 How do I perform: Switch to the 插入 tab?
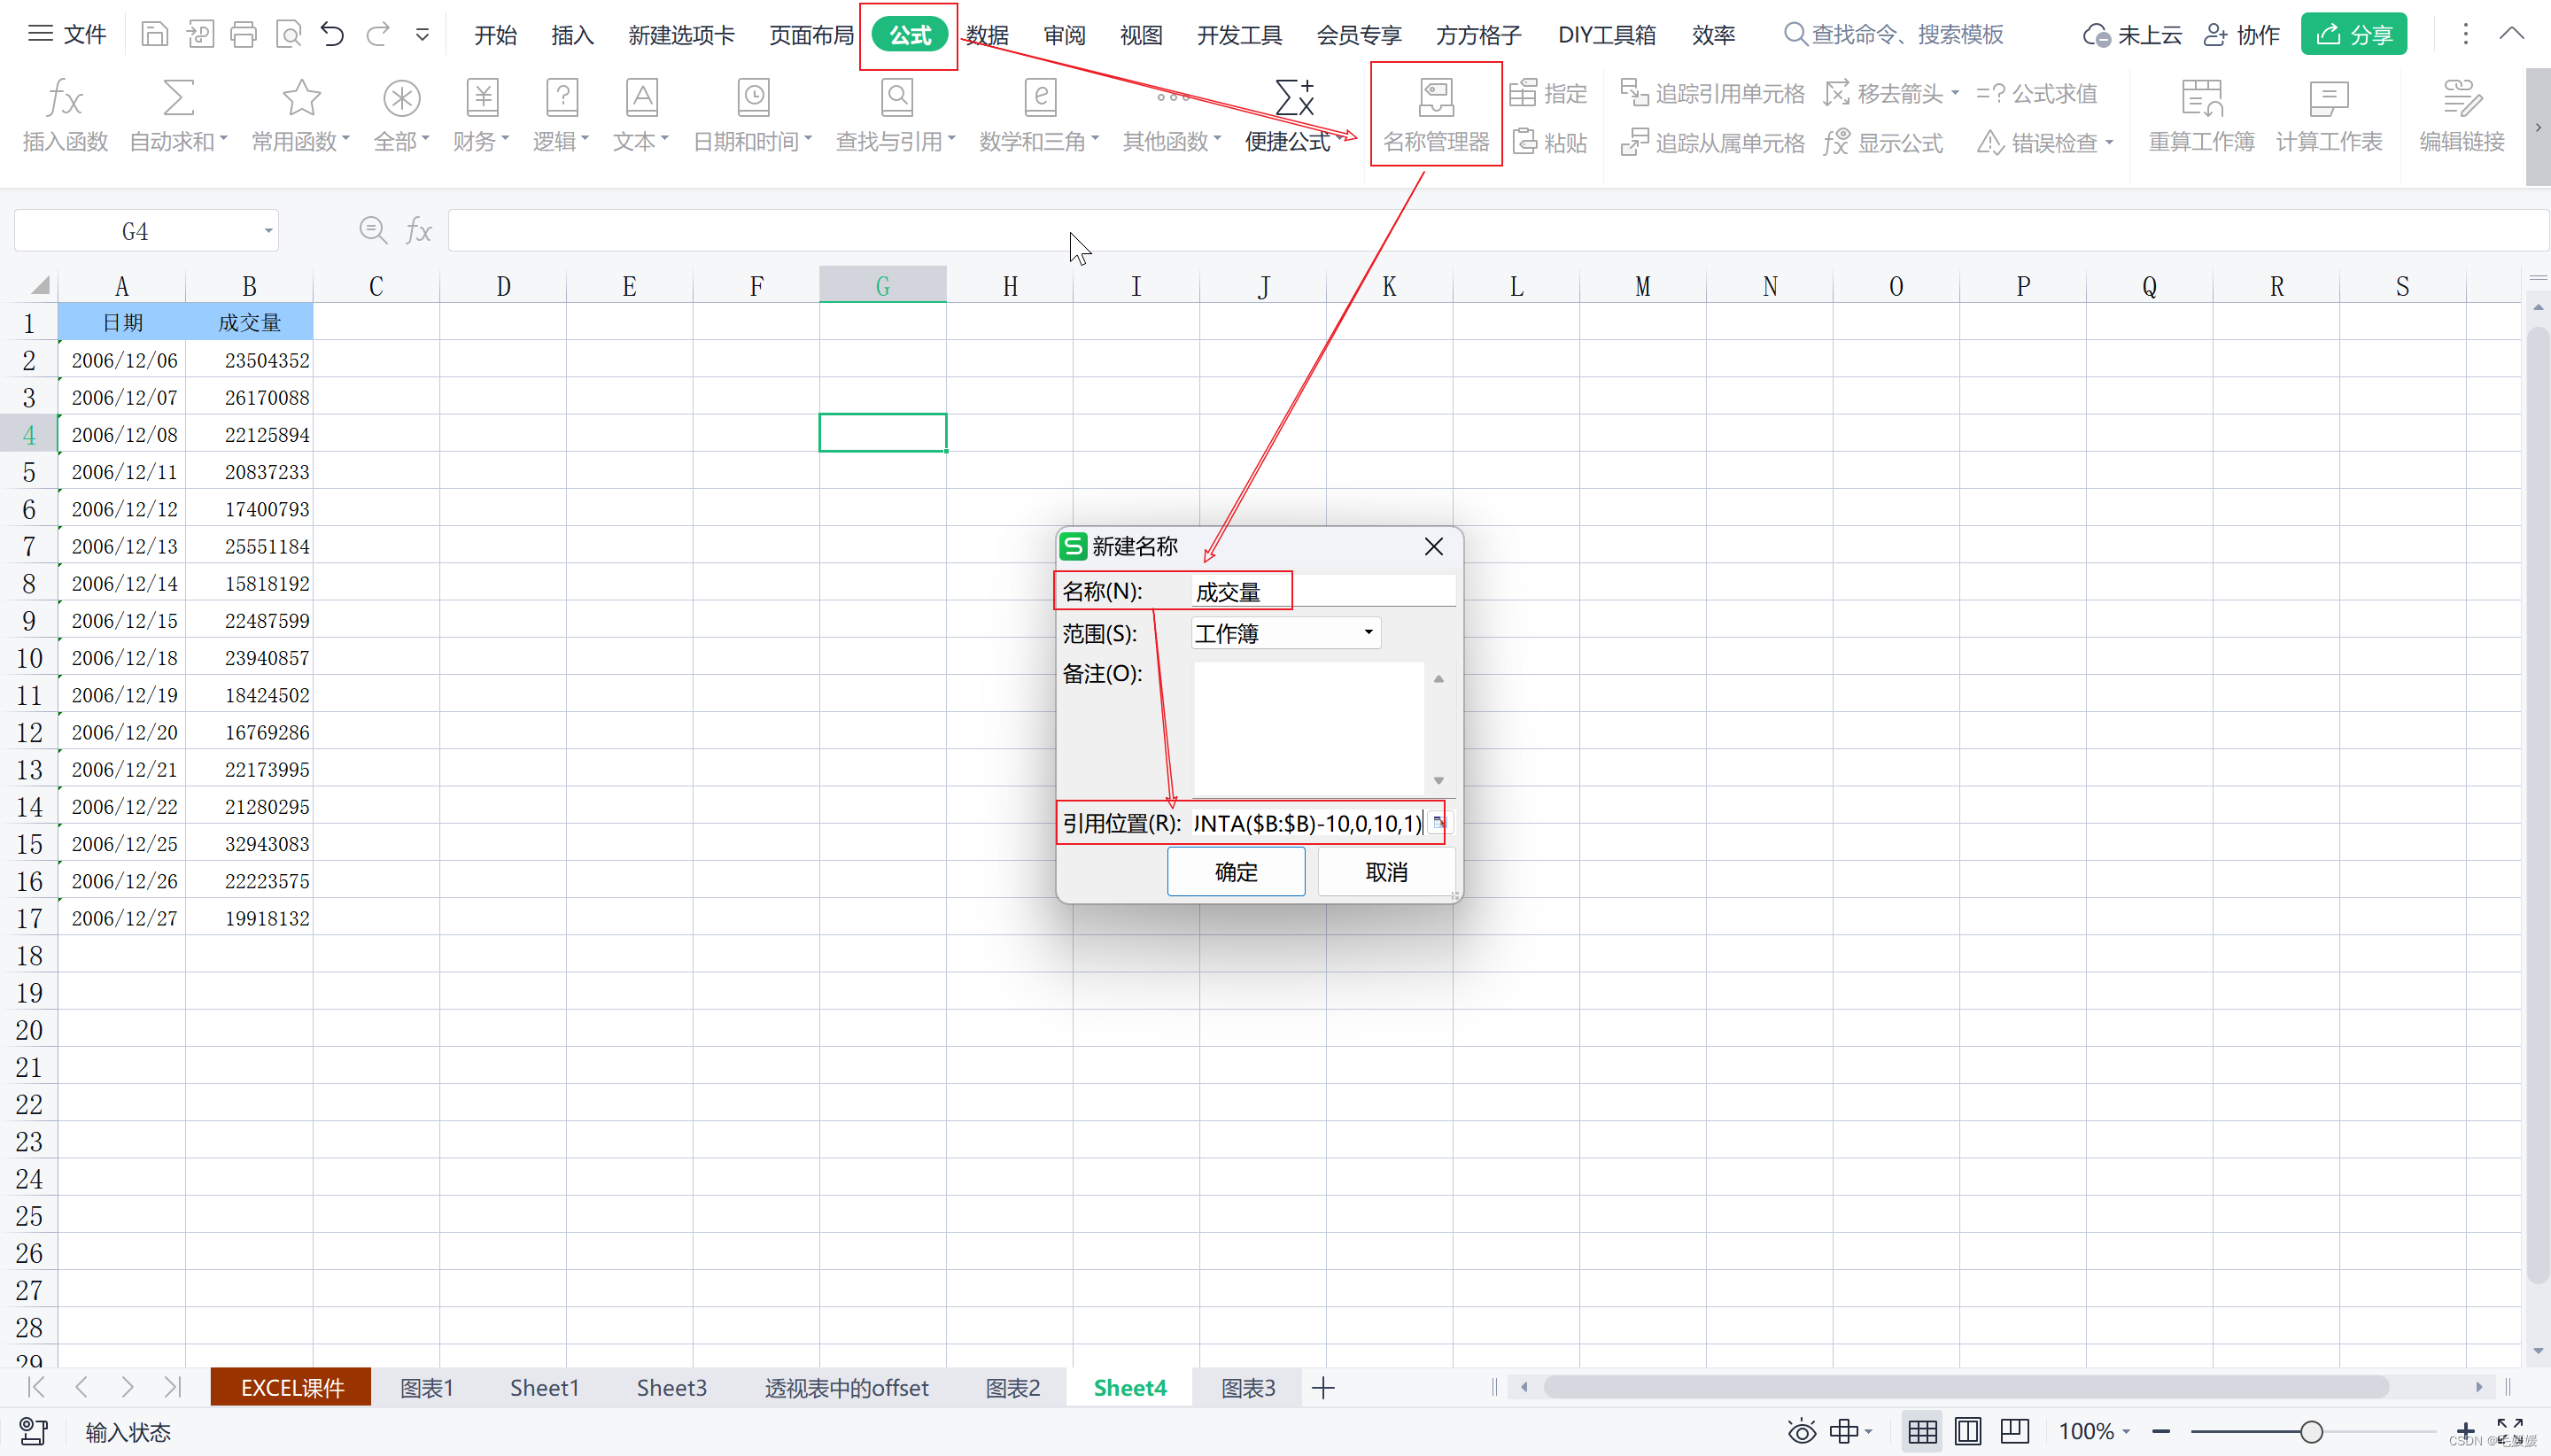pos(572,35)
